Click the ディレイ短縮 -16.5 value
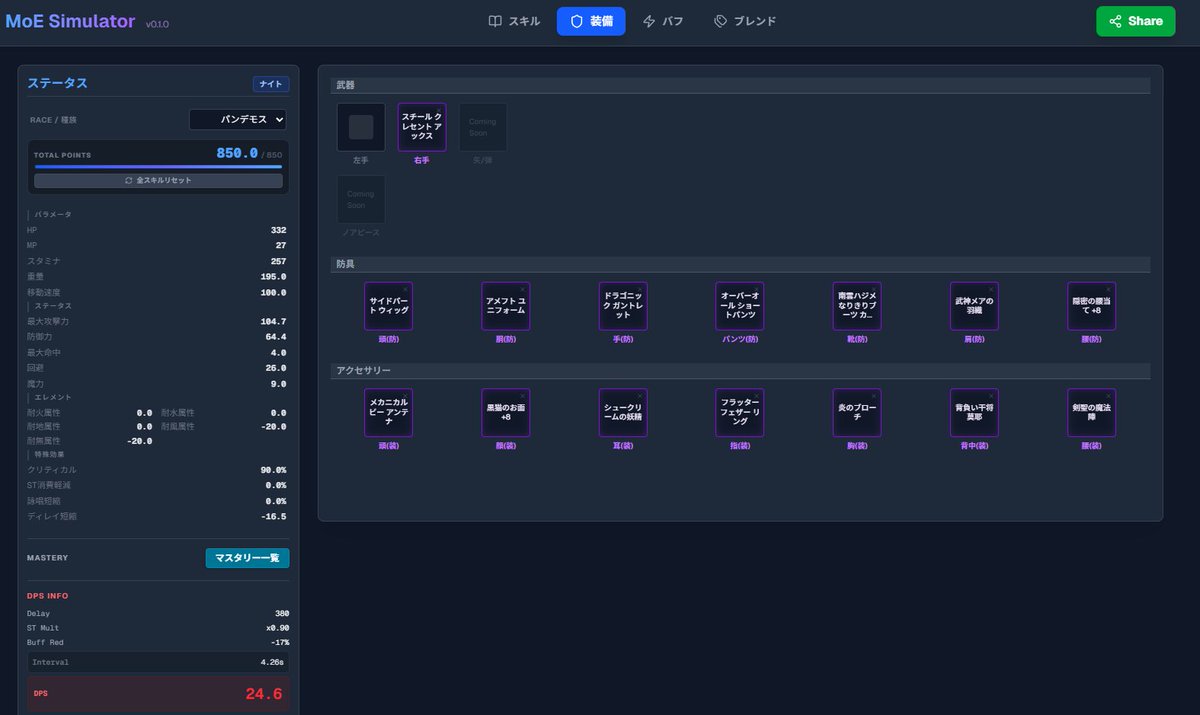The image size is (1200, 715). (274, 517)
